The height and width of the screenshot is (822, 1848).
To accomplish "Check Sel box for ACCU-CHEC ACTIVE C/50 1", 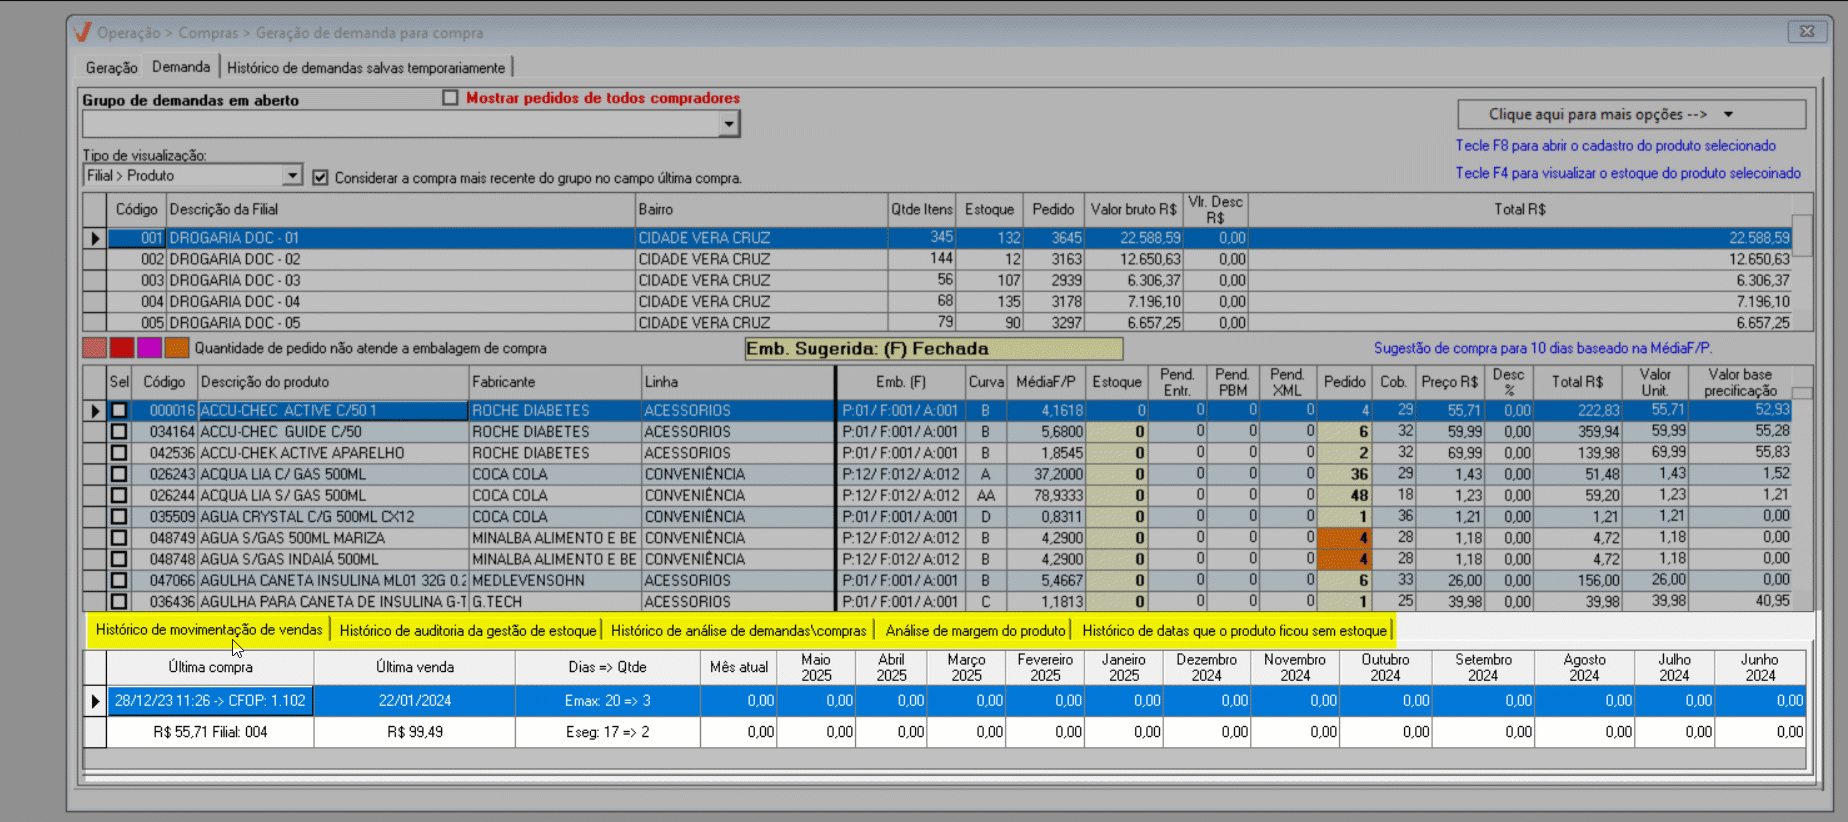I will tap(119, 411).
